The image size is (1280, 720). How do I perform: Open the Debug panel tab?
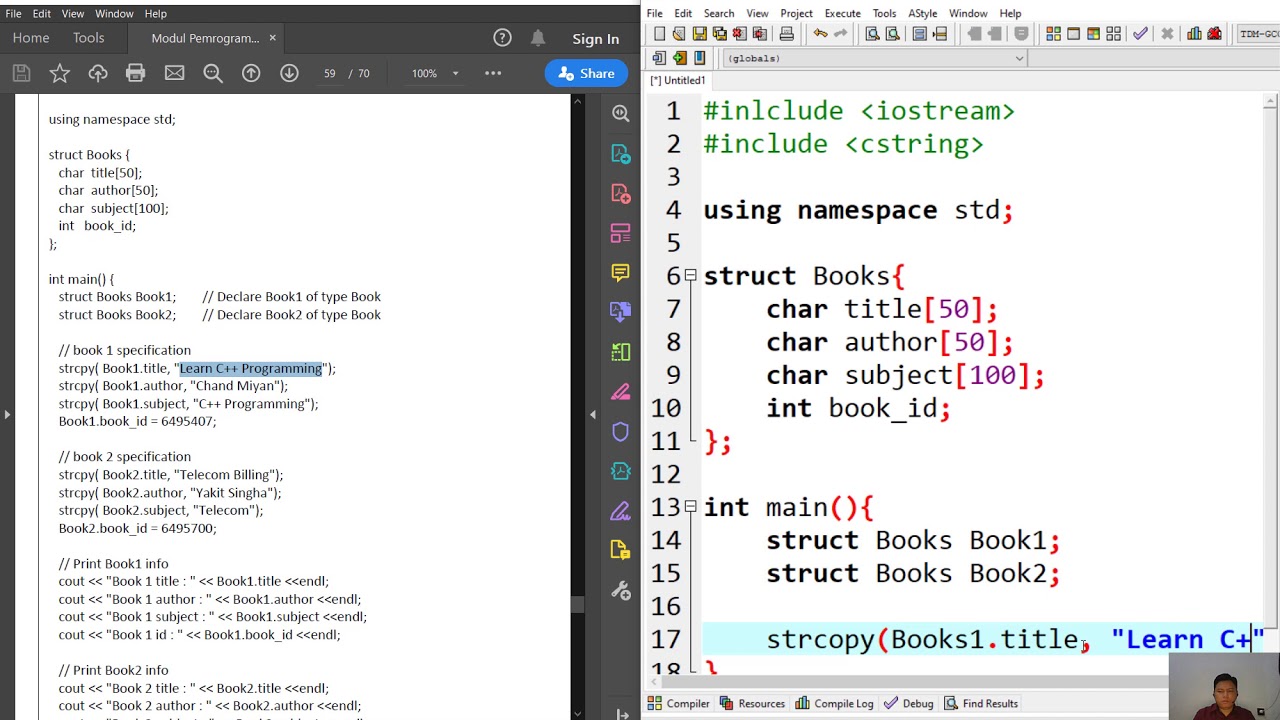pyautogui.click(x=908, y=703)
